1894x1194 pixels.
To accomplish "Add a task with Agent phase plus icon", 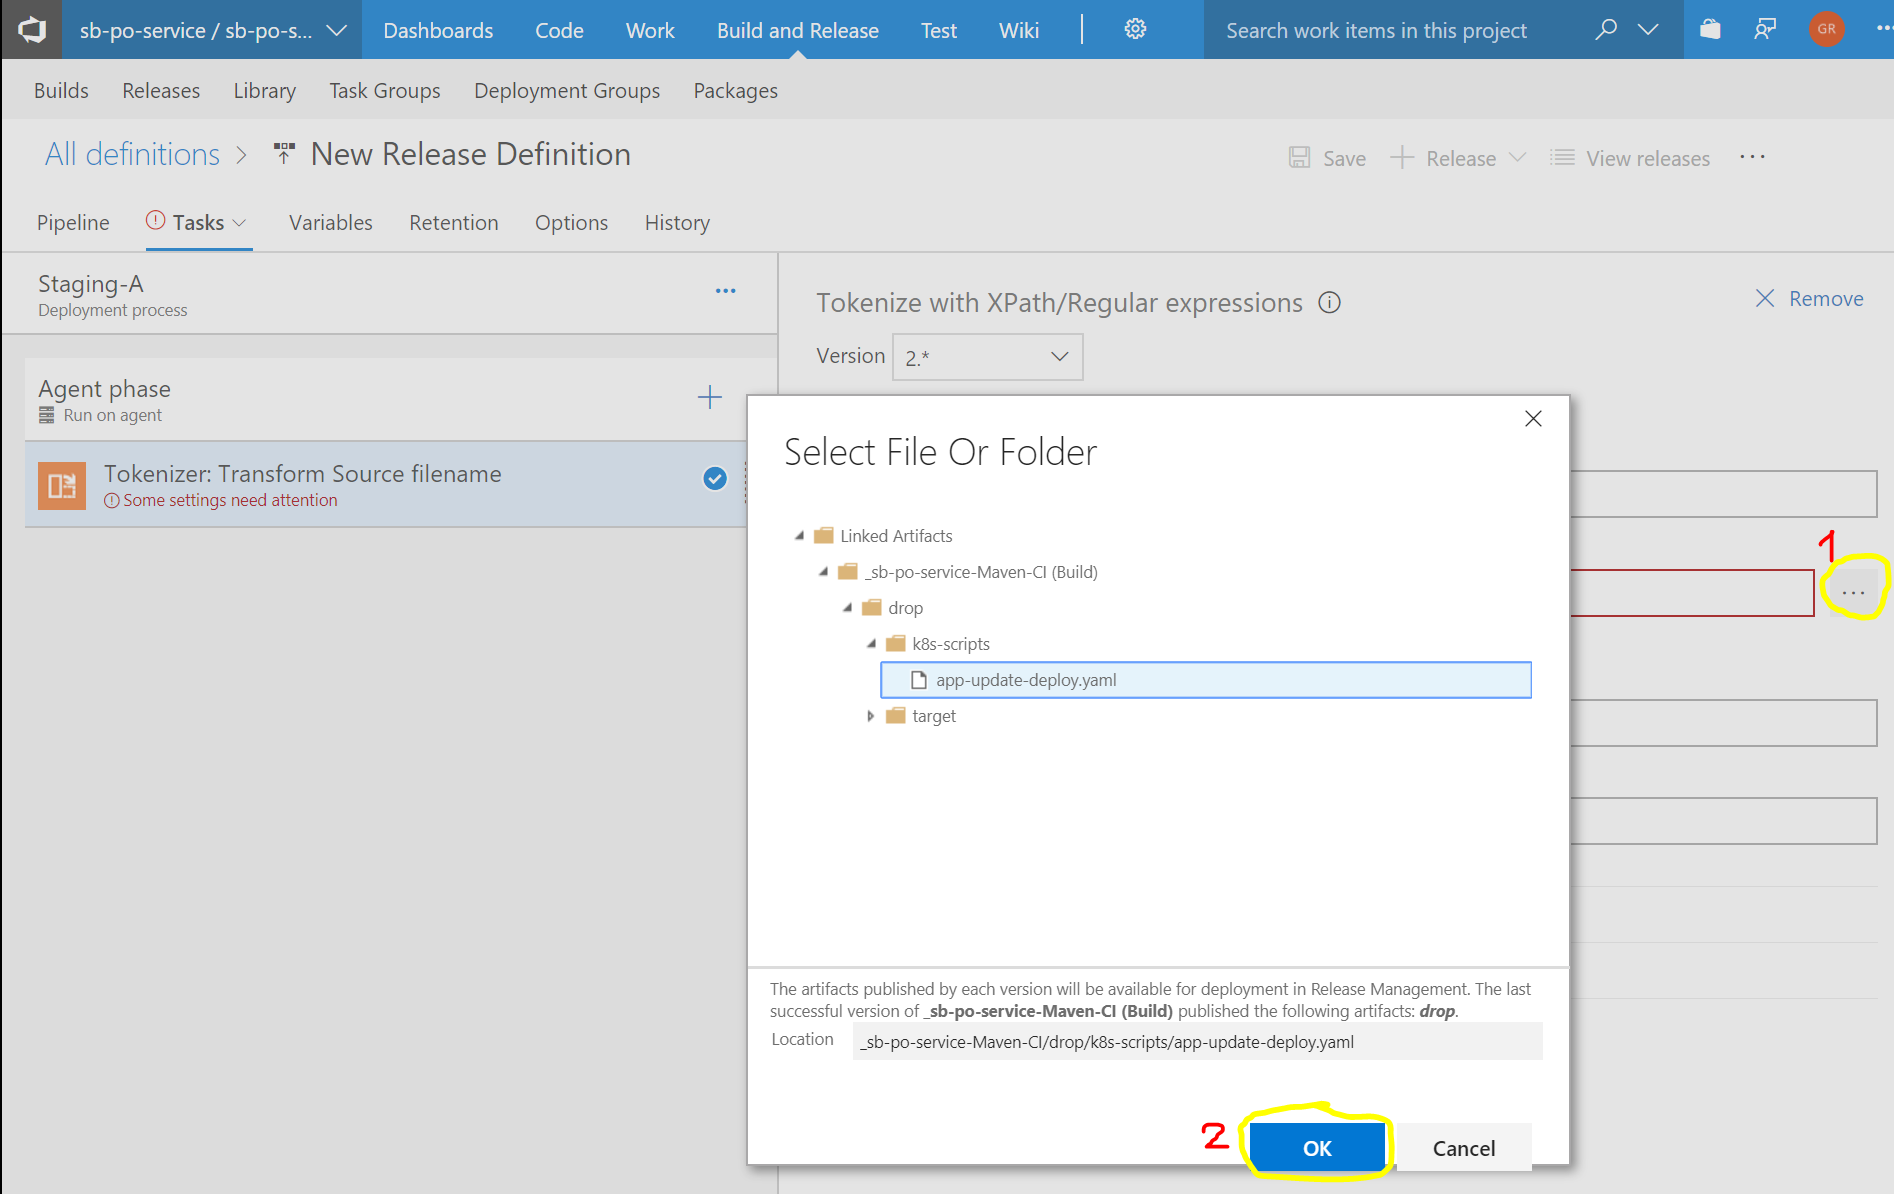I will coord(709,397).
